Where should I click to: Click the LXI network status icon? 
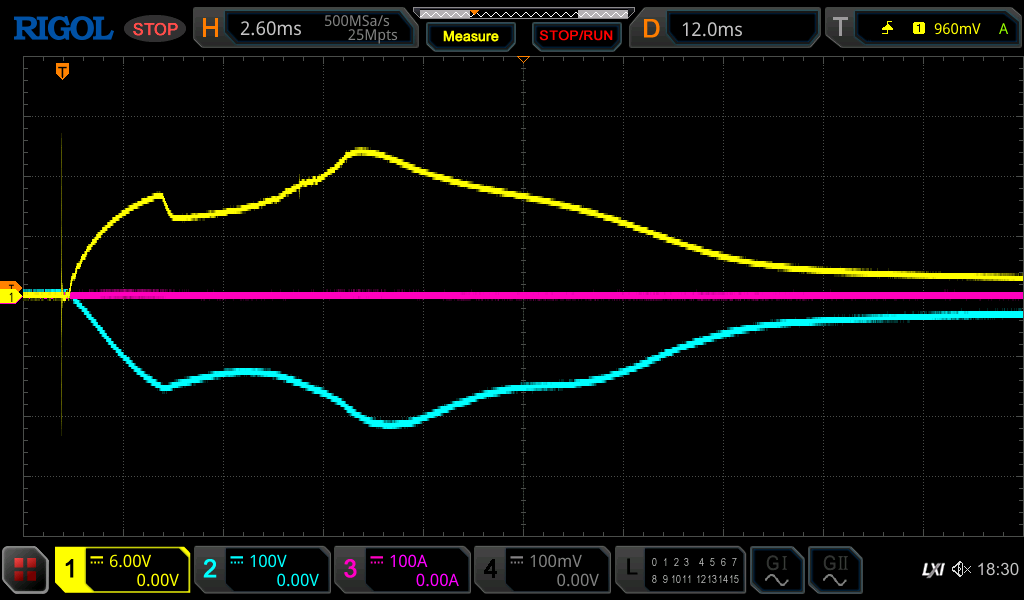coord(932,570)
